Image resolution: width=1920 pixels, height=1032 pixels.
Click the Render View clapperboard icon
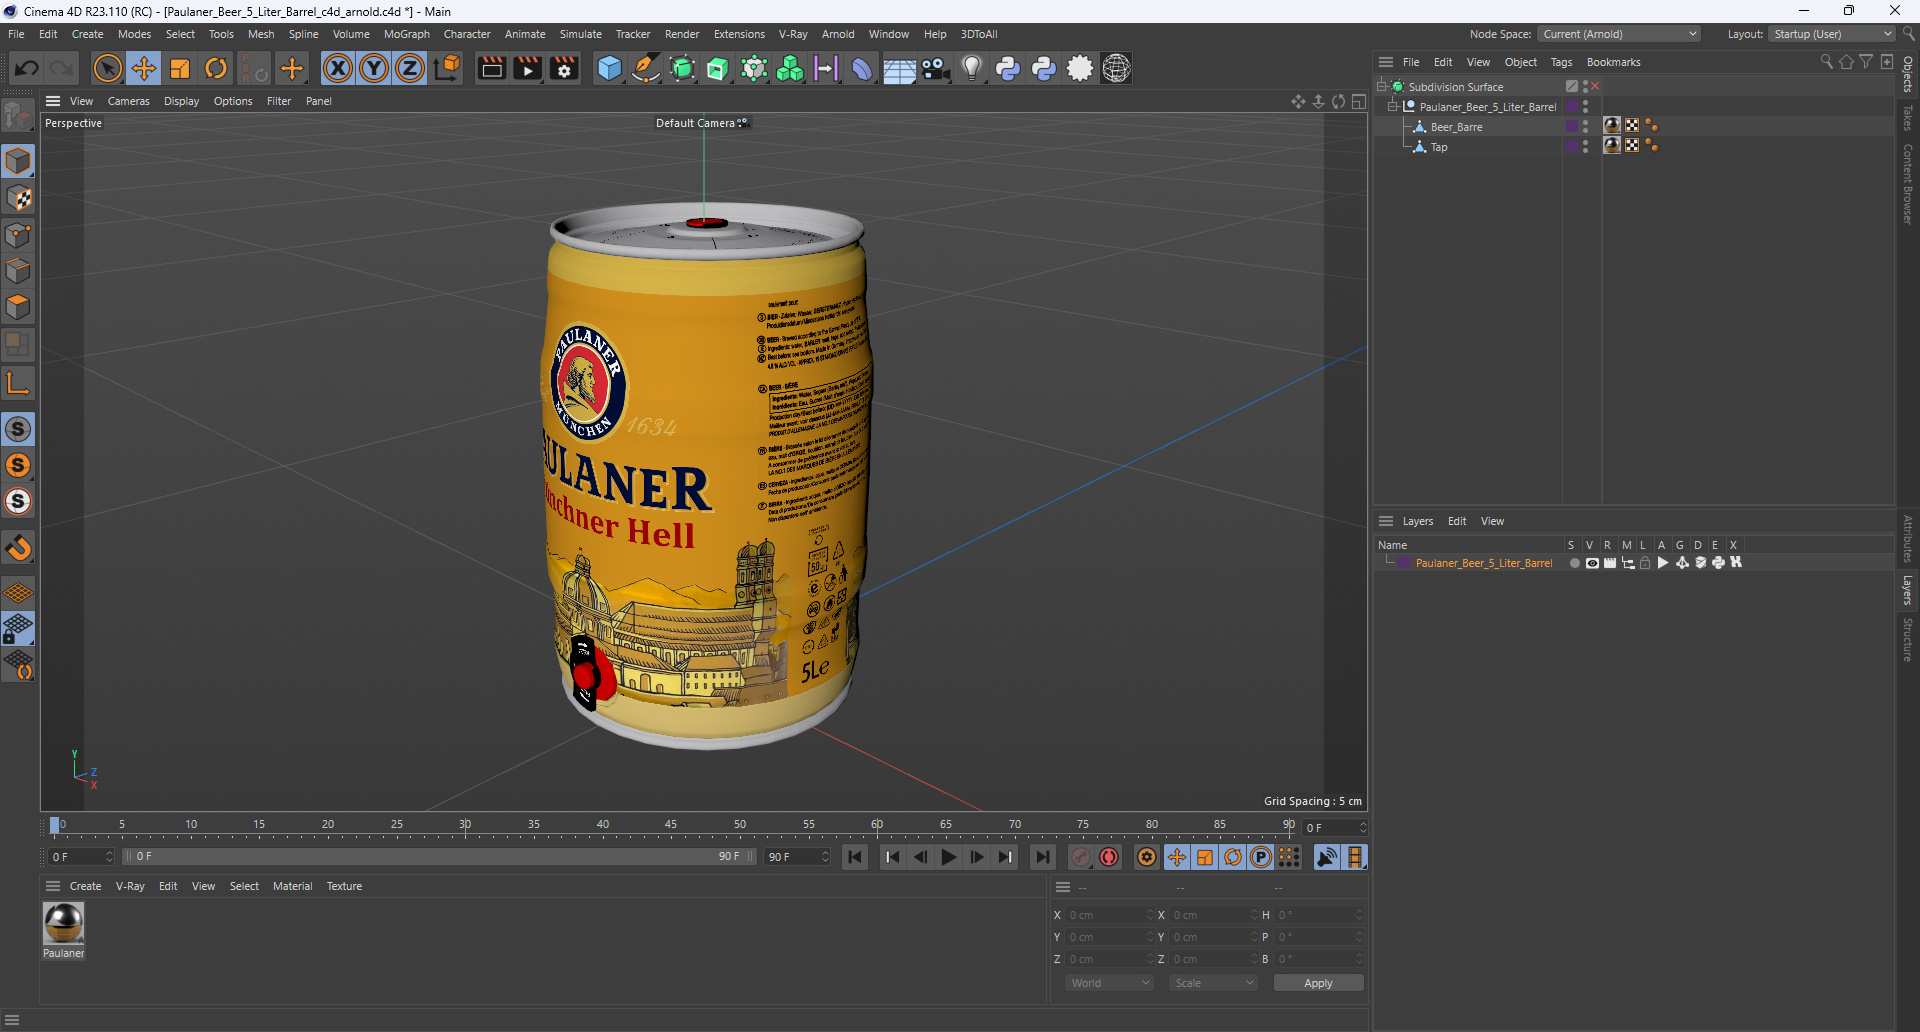[491, 68]
